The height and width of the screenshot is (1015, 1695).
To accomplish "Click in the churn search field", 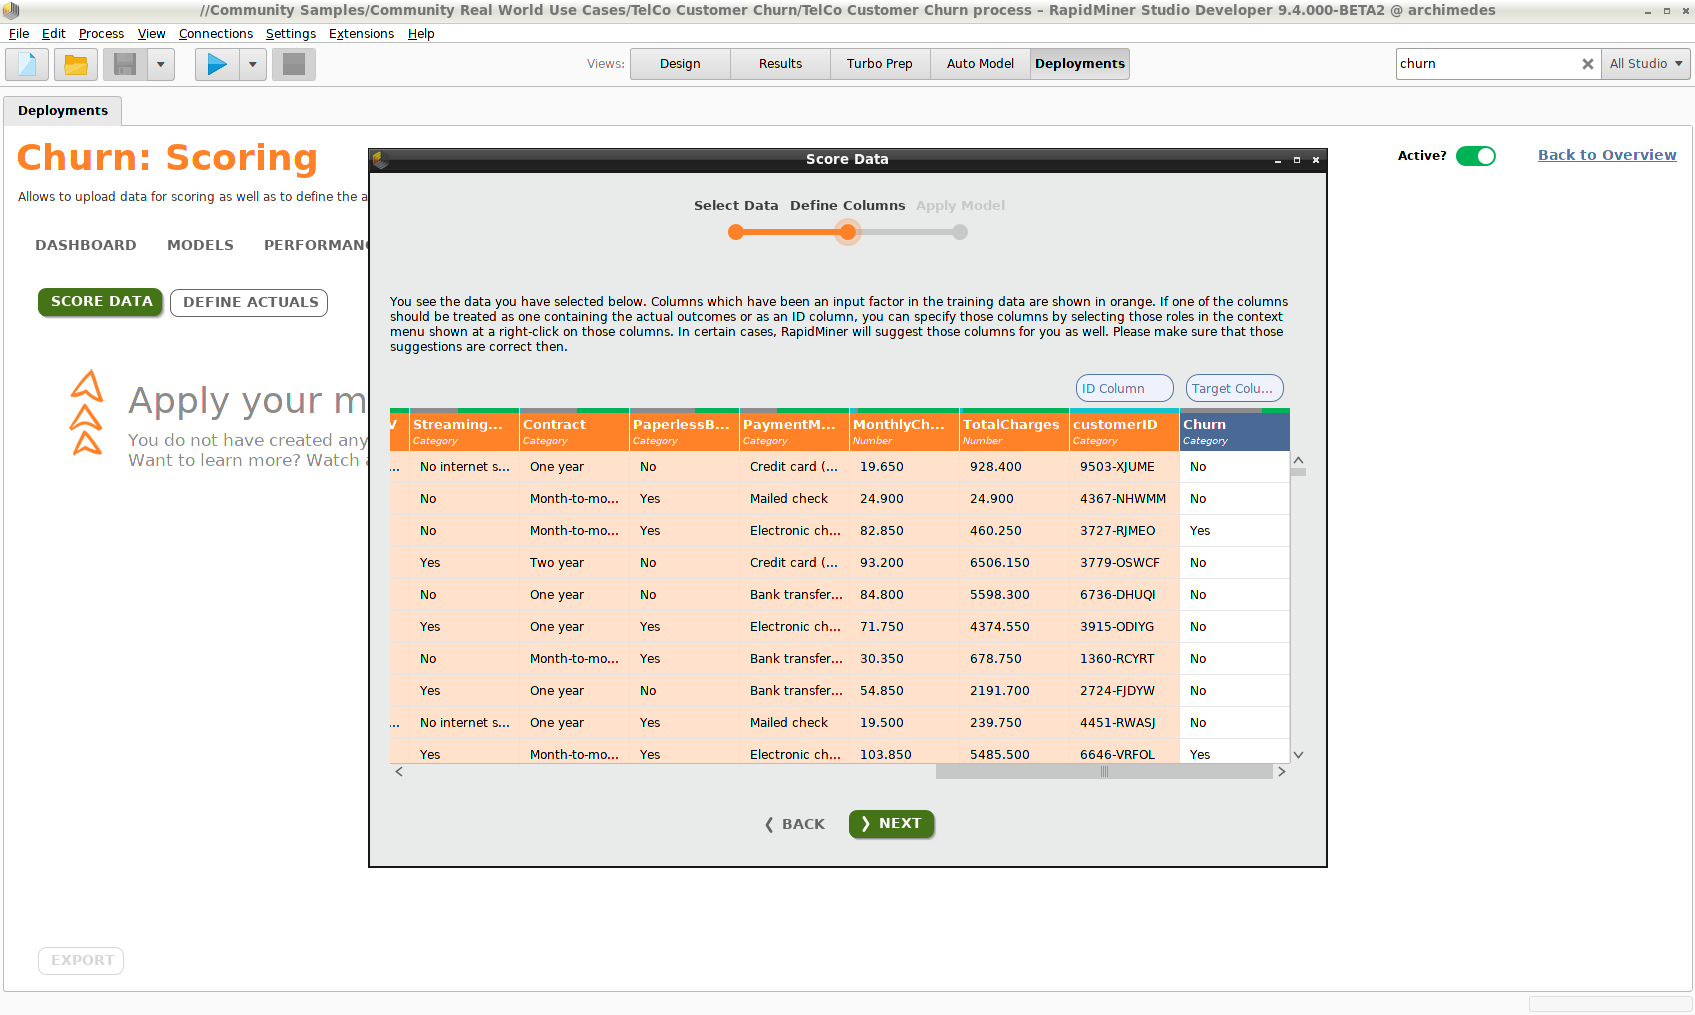I will [1486, 64].
